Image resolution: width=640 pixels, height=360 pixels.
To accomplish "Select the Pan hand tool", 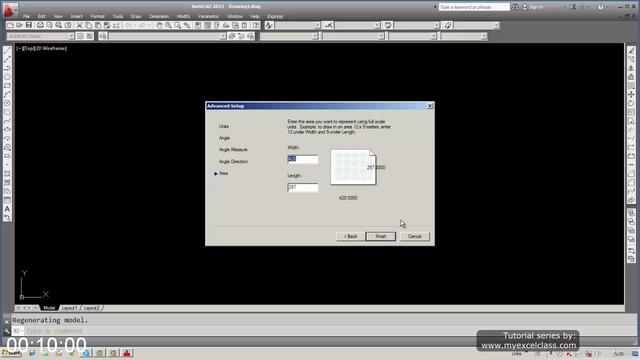I will pos(159,25).
